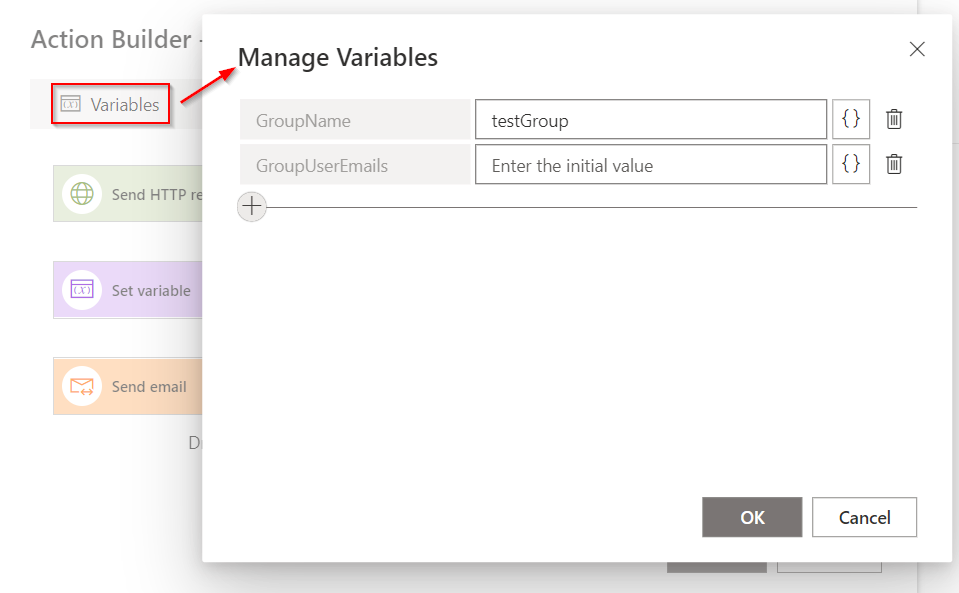The height and width of the screenshot is (593, 959).
Task: Delete the GroupName variable with trash icon
Action: click(894, 118)
